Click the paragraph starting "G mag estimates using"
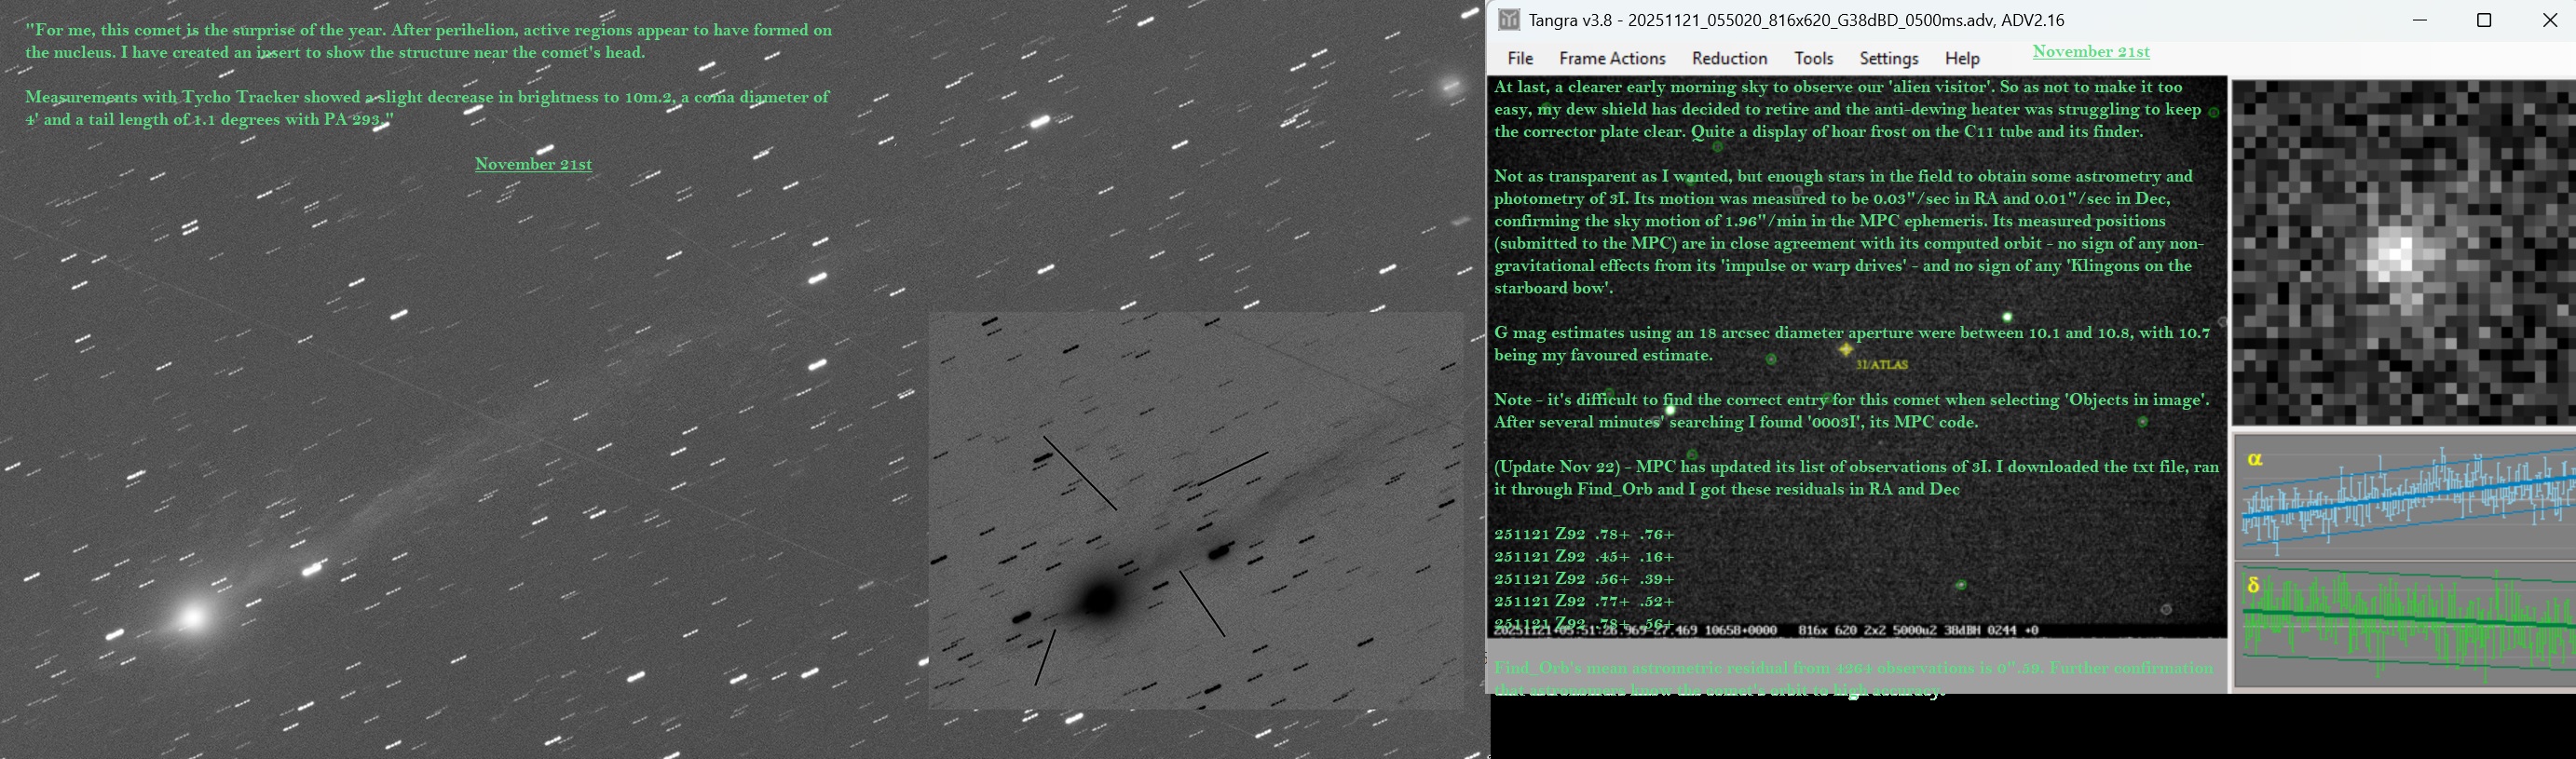 1852,344
